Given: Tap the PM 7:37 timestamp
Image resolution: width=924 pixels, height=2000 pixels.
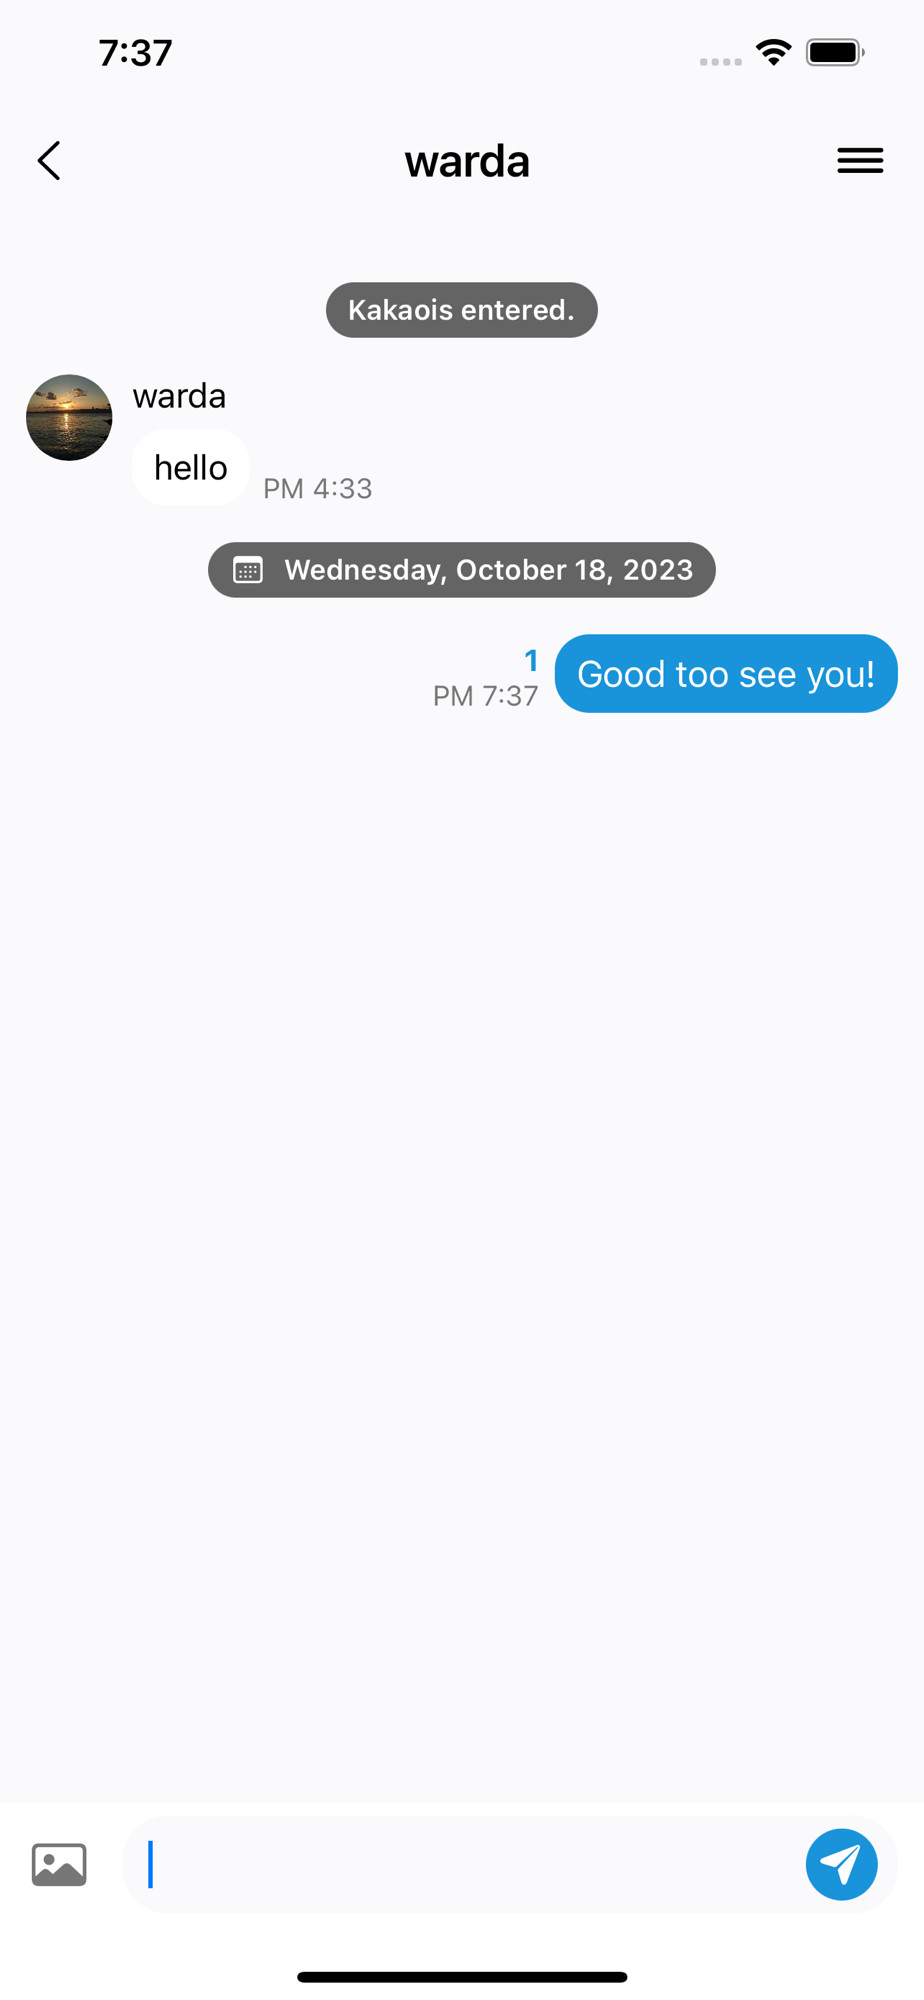Looking at the screenshot, I should [485, 696].
